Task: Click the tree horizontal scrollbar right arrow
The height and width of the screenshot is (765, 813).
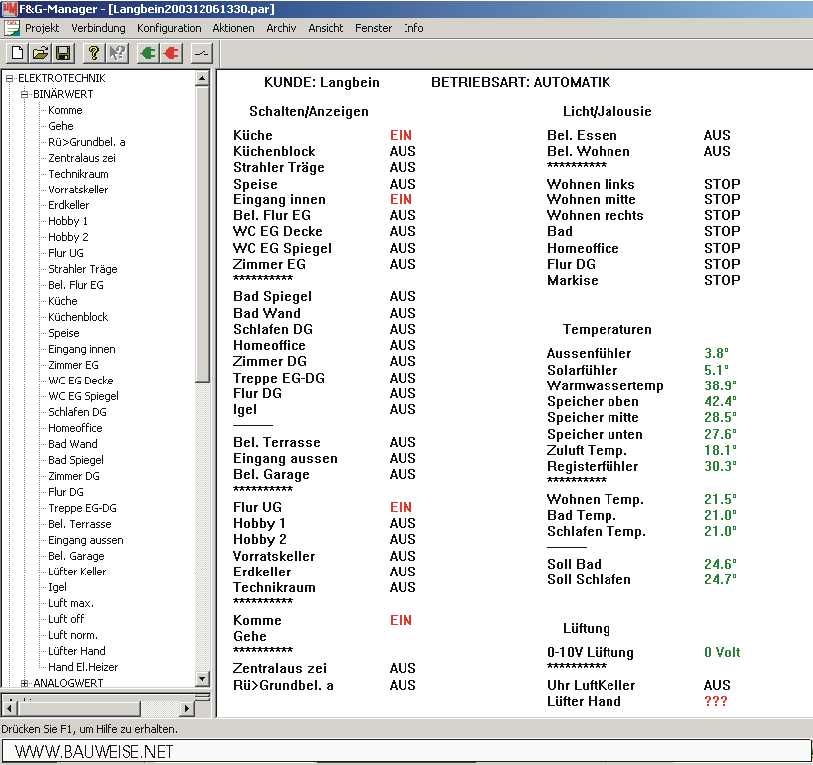Action: click(186, 708)
